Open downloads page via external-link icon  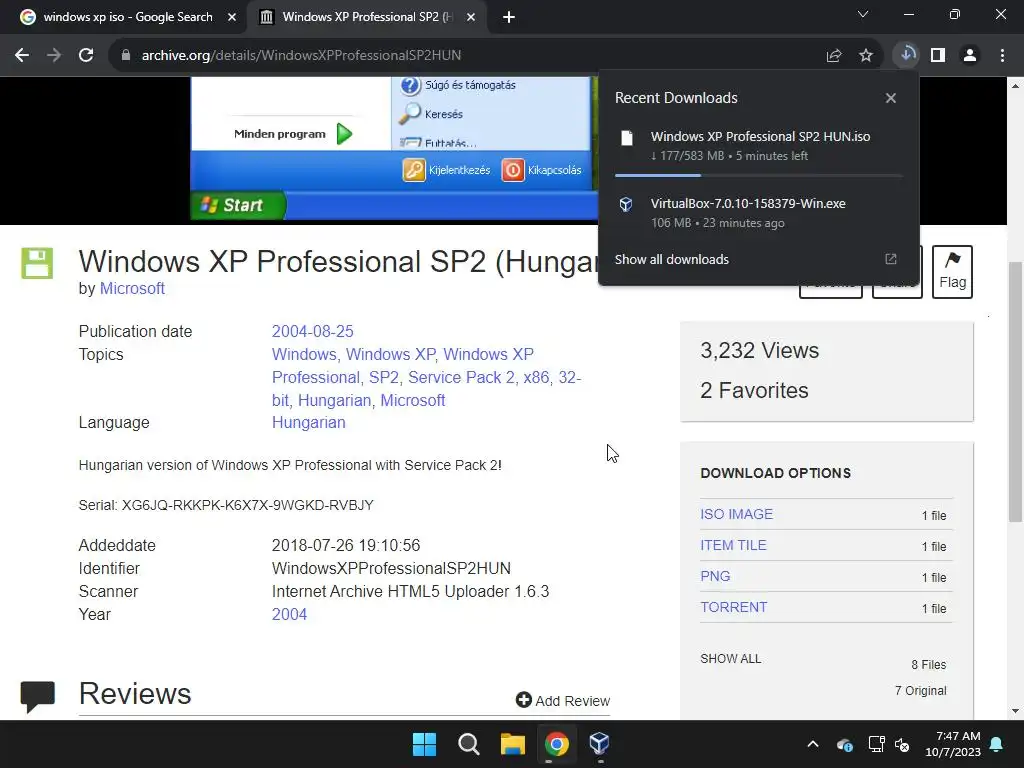click(x=891, y=259)
